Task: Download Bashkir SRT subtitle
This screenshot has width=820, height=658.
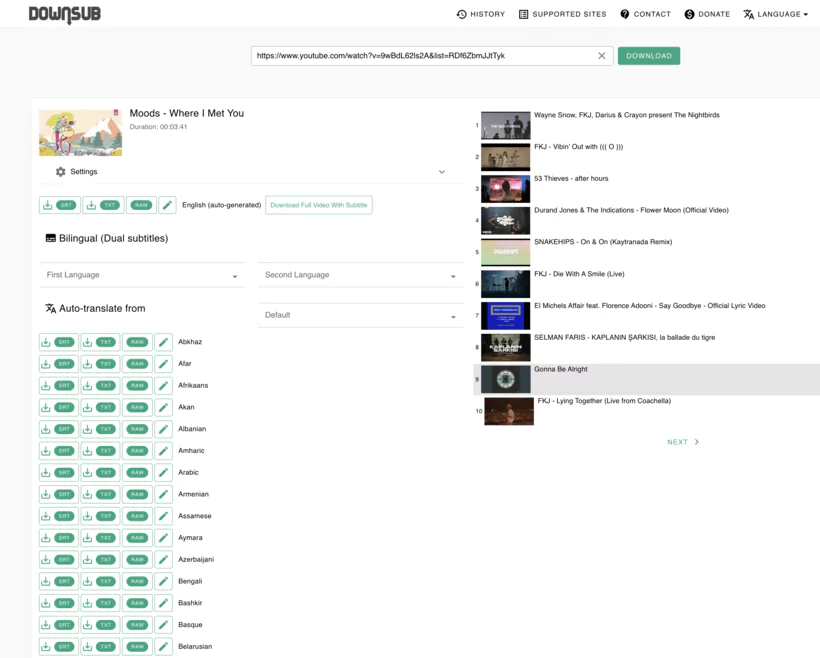Action: pos(59,603)
